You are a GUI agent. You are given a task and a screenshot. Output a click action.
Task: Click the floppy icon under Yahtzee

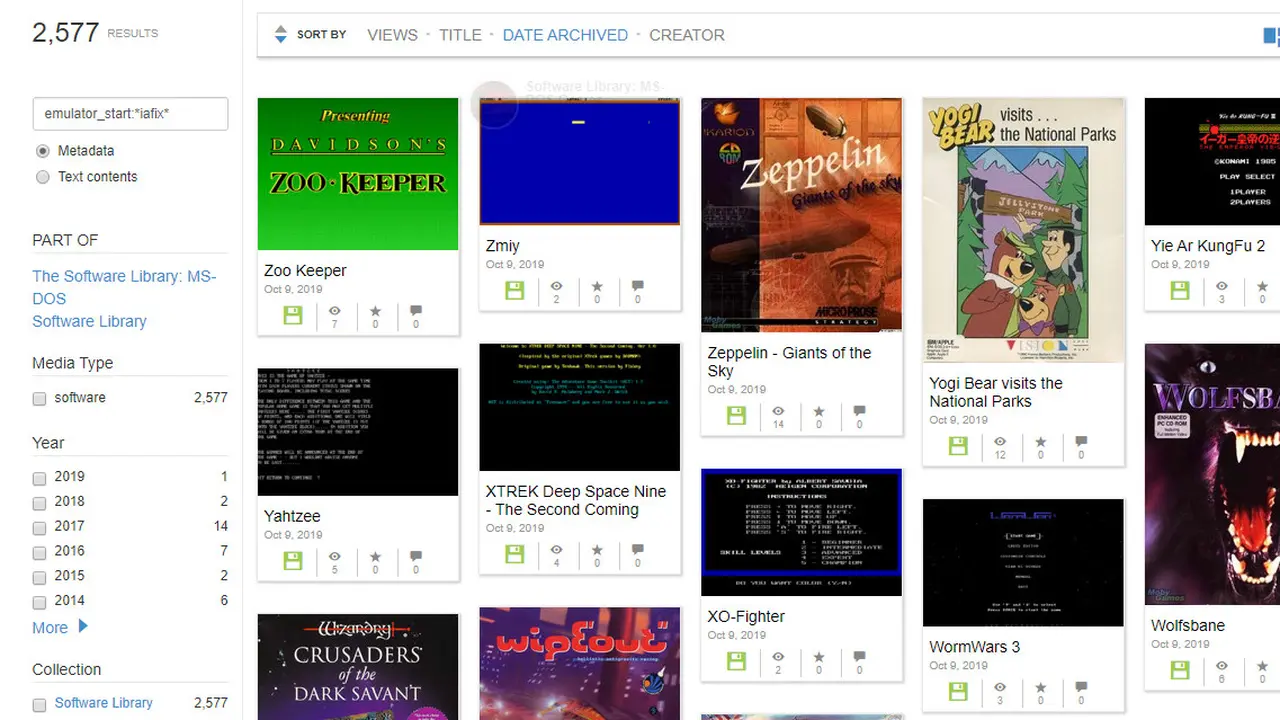[293, 561]
